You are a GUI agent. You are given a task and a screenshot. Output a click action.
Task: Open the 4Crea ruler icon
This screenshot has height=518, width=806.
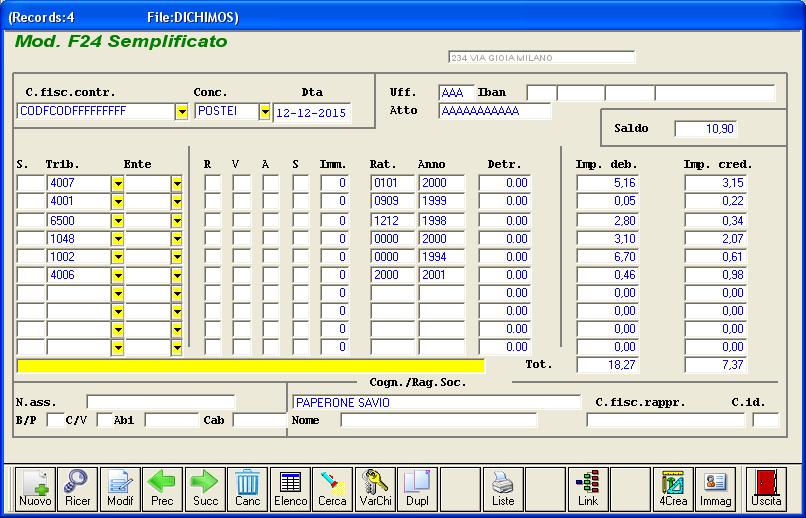(673, 489)
